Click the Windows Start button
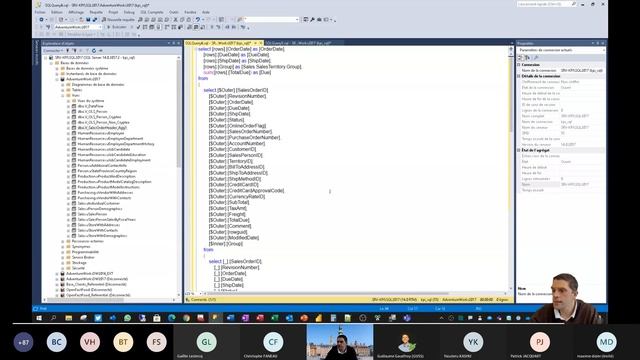 click(x=39, y=318)
